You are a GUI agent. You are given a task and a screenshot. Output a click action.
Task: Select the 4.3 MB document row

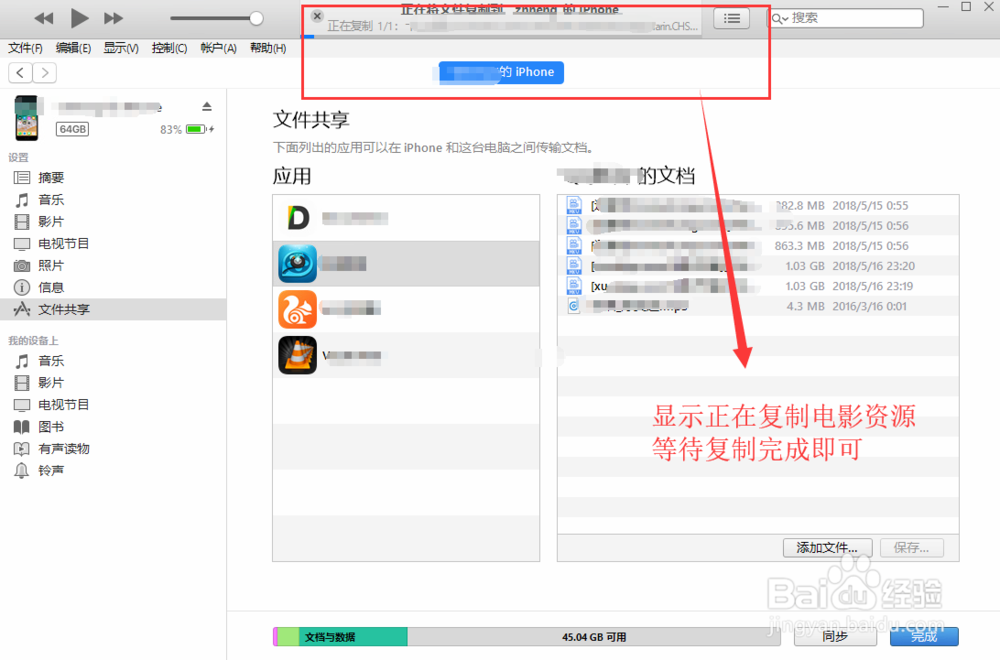(758, 306)
